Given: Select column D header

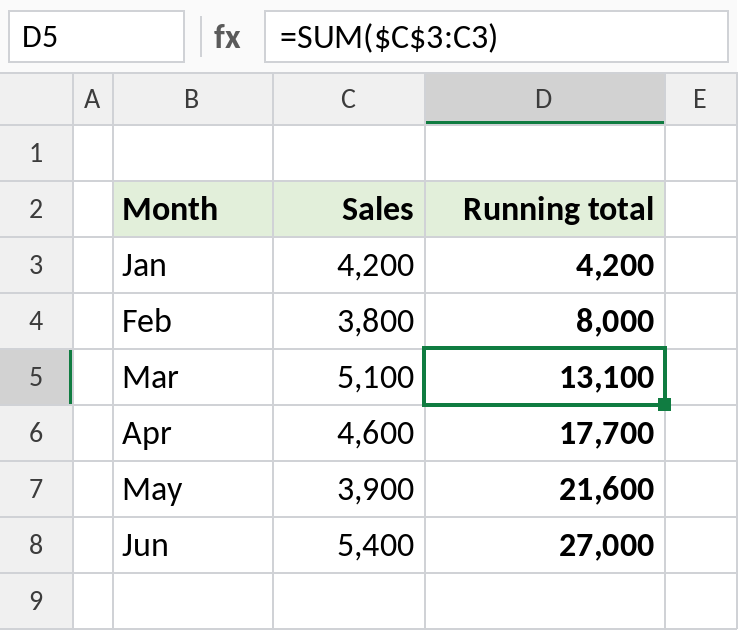Looking at the screenshot, I should point(545,99).
